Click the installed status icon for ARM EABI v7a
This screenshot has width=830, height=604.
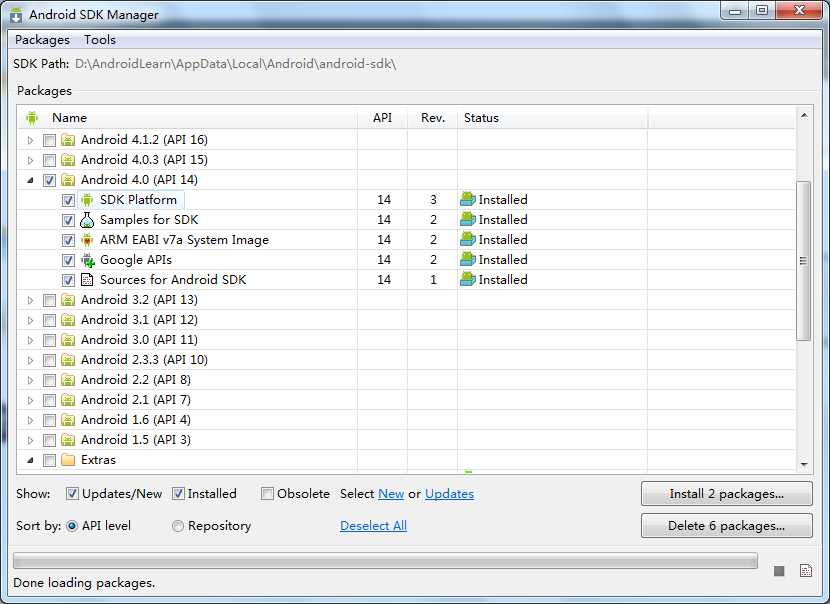(468, 240)
